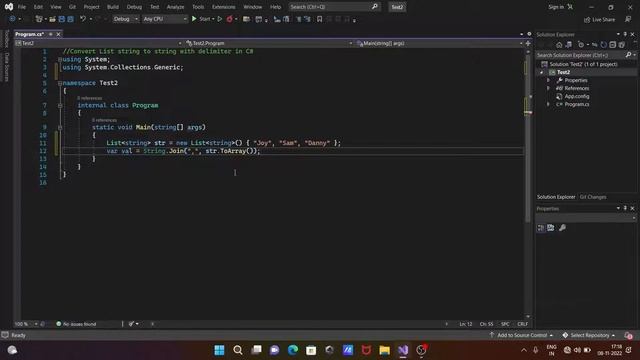Click Pending Changes Filter clock icon
This screenshot has height=360, width=640.
(x=580, y=44)
